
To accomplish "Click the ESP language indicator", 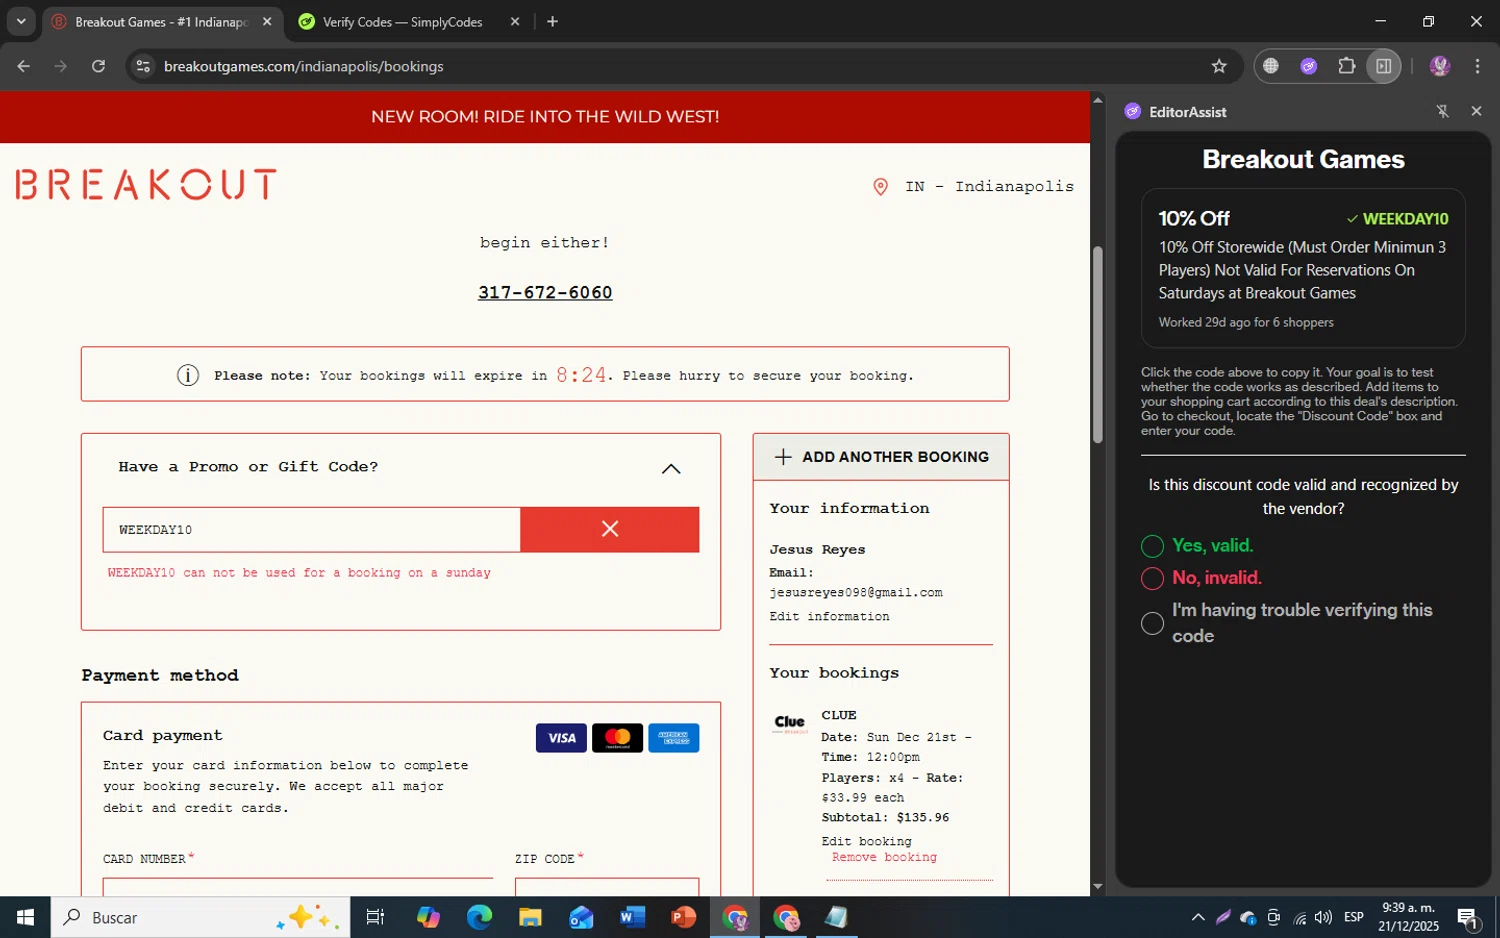I will click(x=1354, y=917).
